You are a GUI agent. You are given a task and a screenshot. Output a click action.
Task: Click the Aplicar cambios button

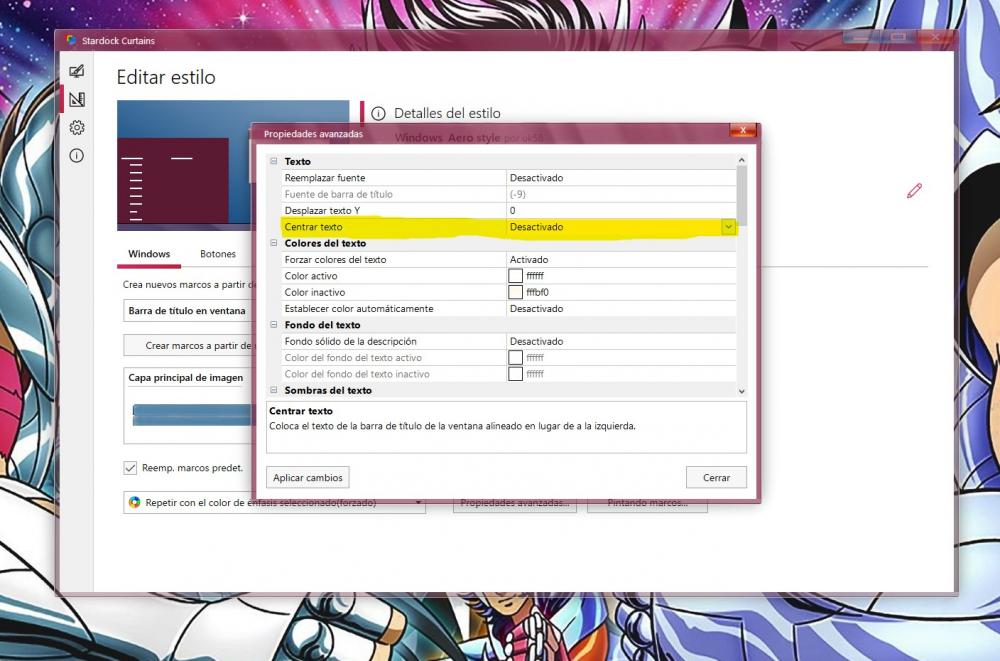click(307, 477)
